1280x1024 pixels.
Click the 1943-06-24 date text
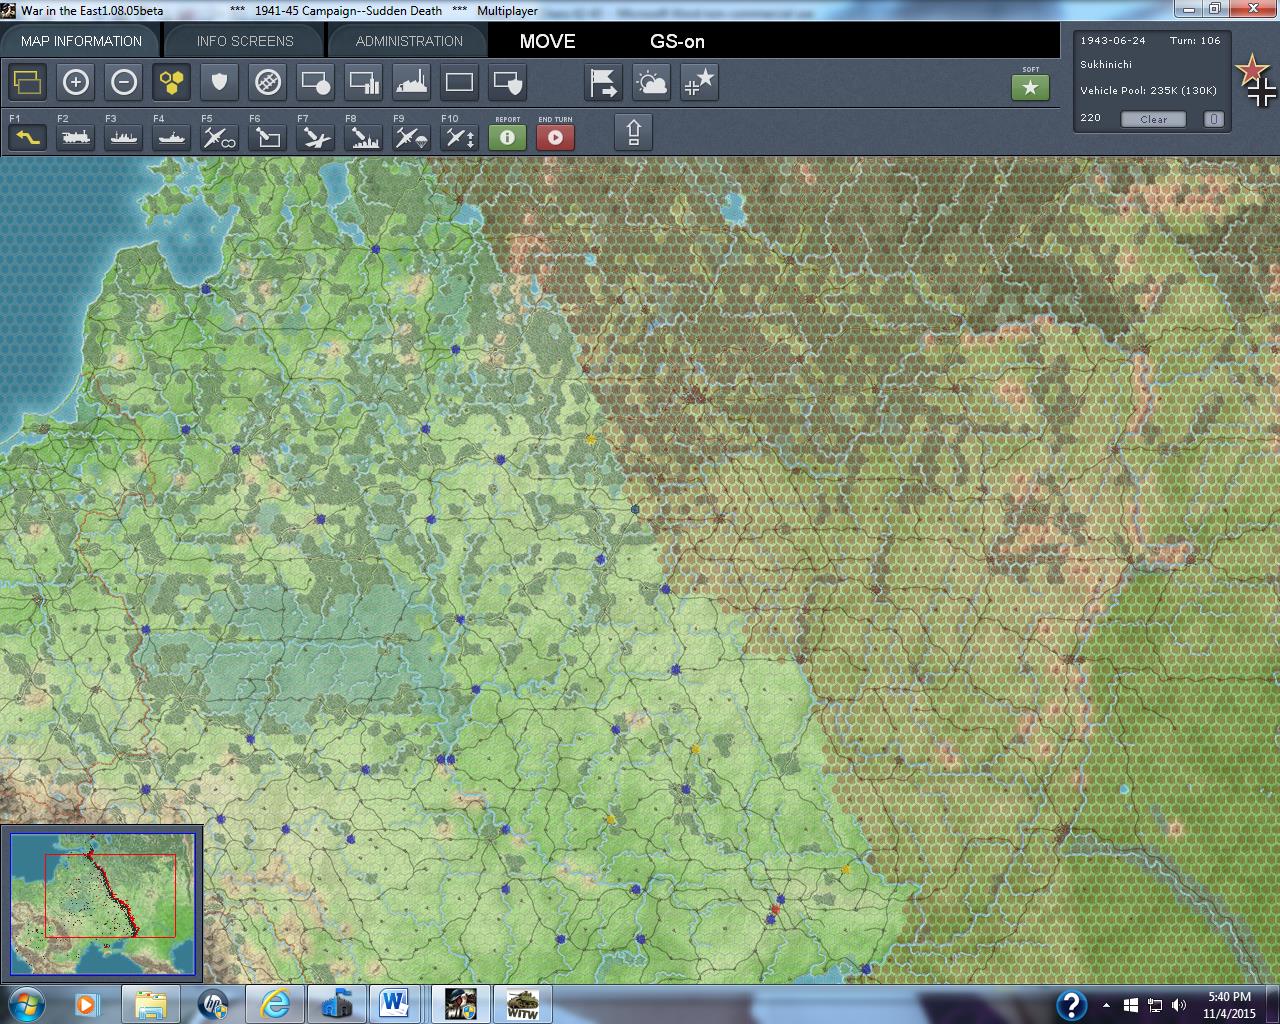point(1113,41)
